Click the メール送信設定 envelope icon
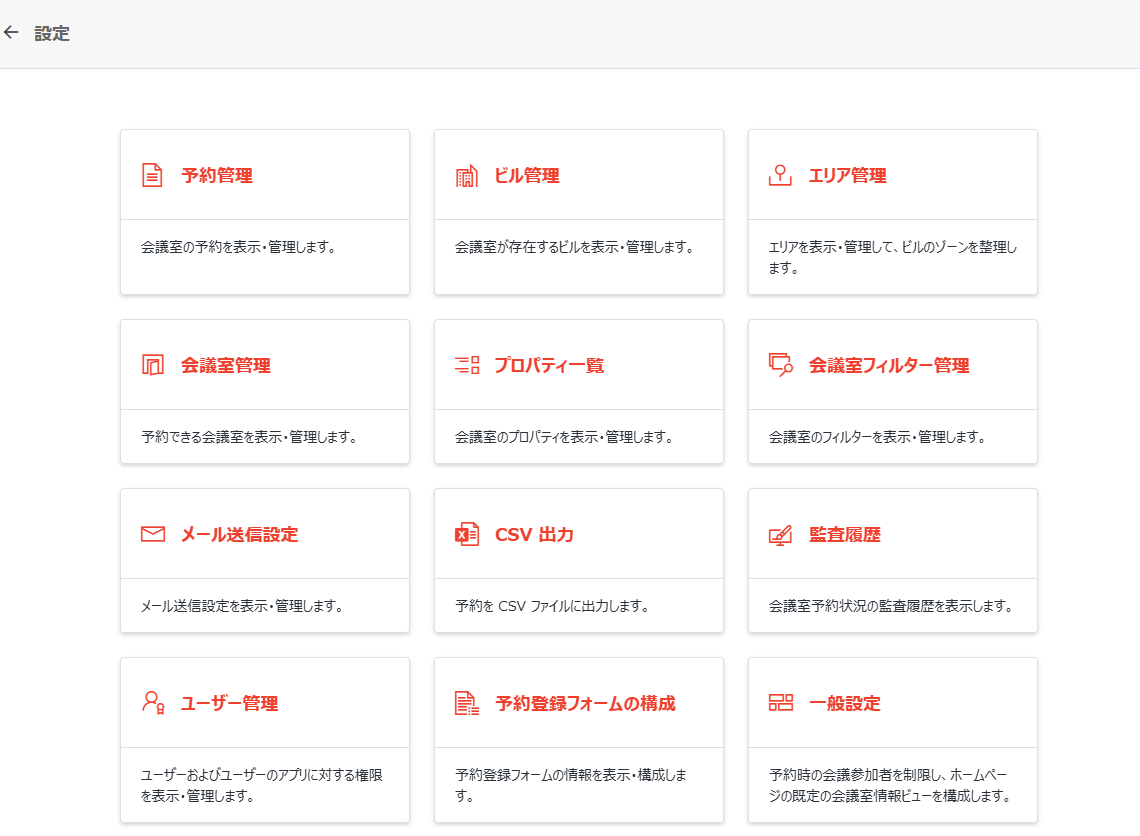 153,534
